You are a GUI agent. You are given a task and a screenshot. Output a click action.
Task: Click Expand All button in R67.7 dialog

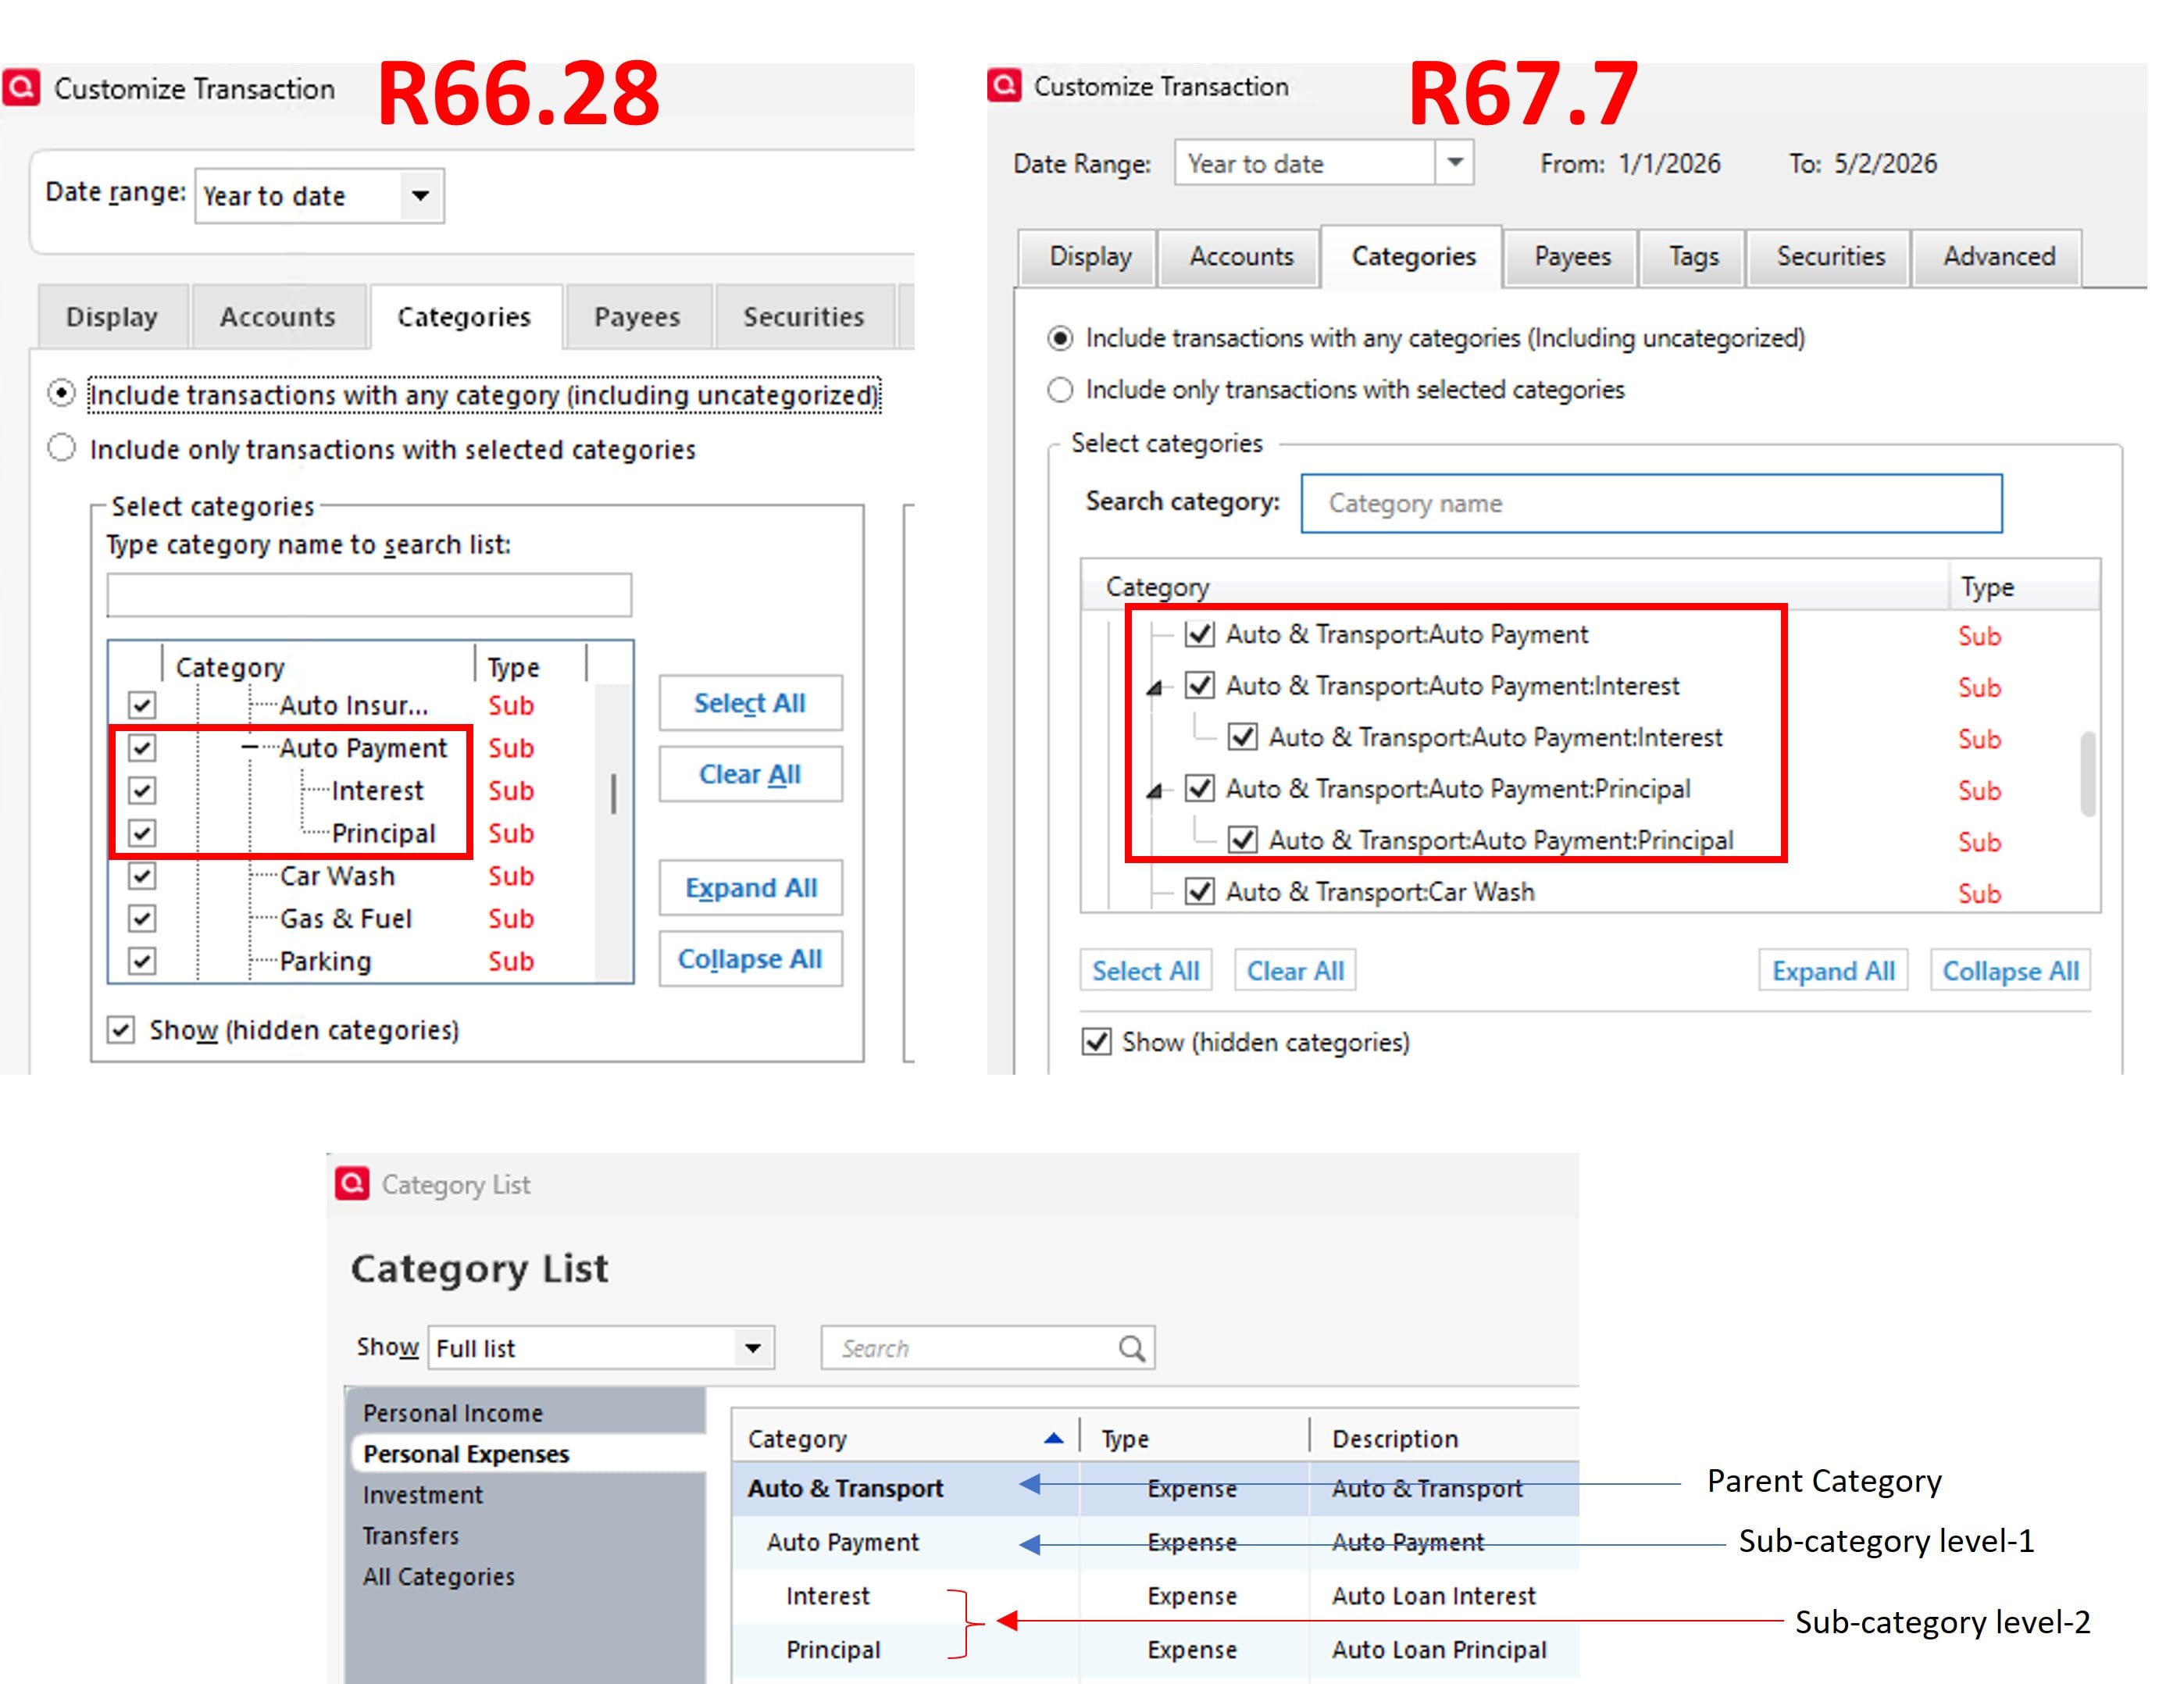(x=1833, y=970)
